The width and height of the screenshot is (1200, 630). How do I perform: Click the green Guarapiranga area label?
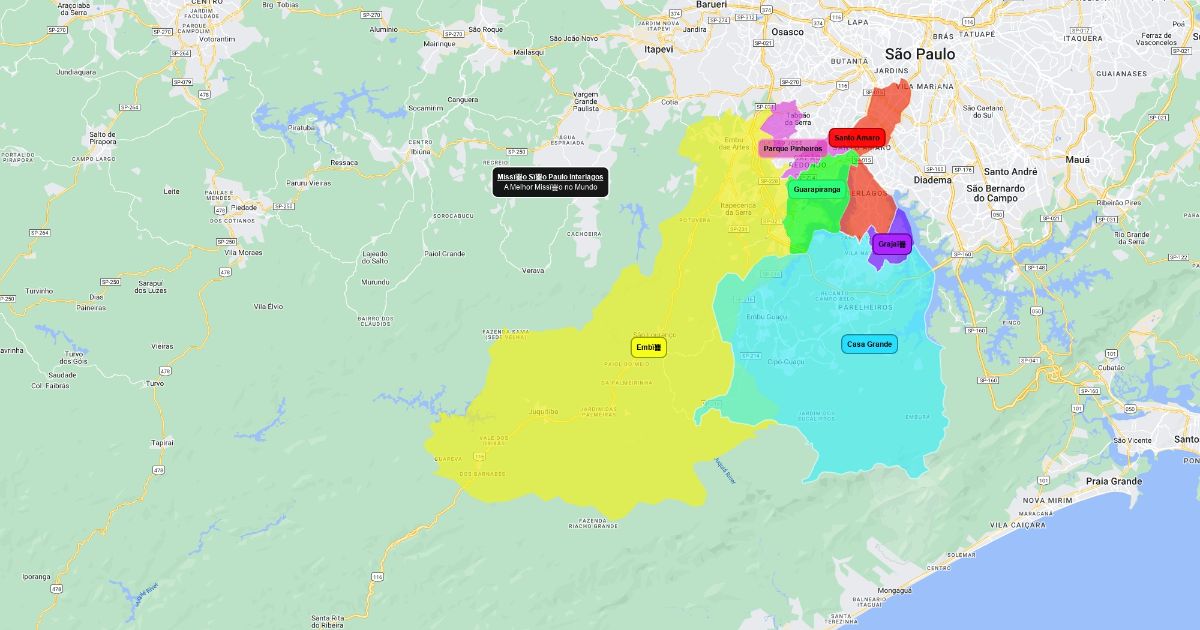816,189
